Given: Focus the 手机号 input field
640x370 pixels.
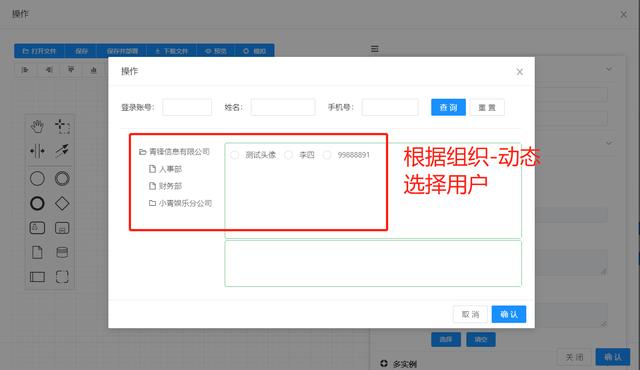Looking at the screenshot, I should [390, 107].
